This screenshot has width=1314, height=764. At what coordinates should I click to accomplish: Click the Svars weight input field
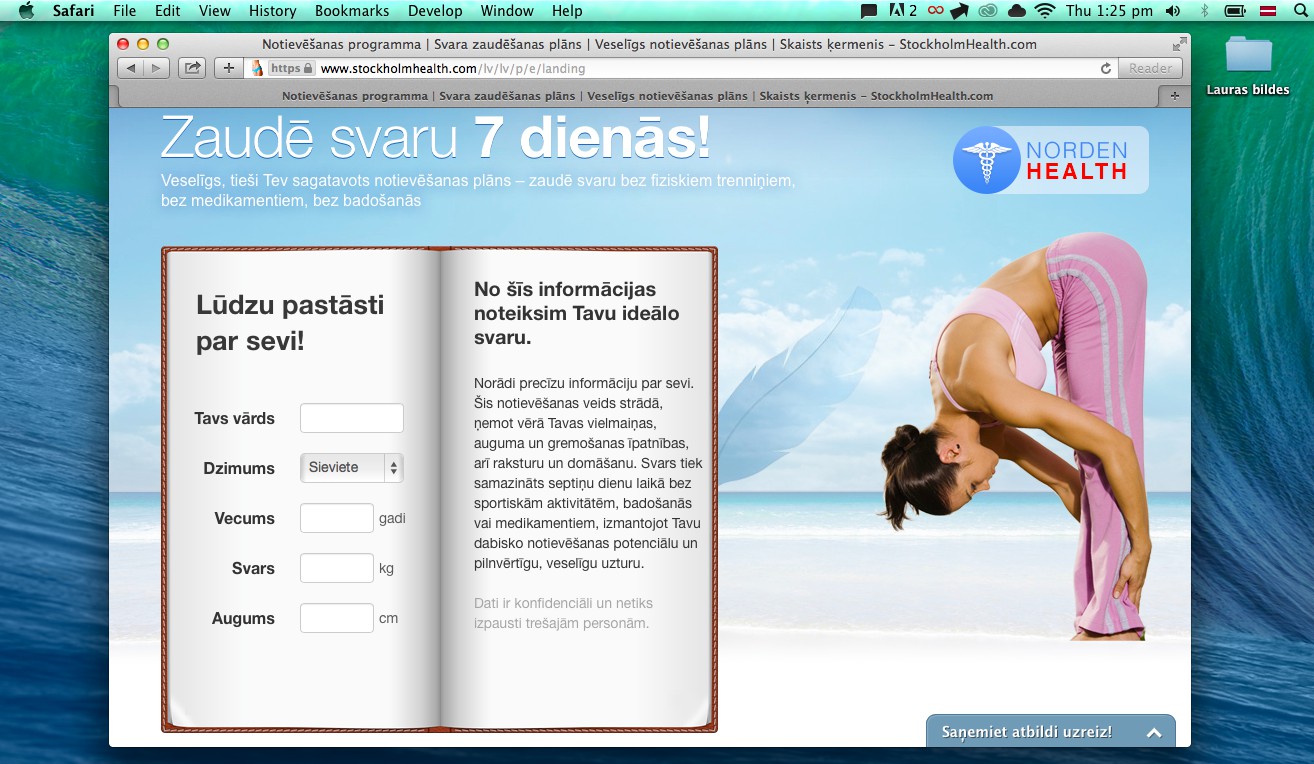[x=337, y=568]
